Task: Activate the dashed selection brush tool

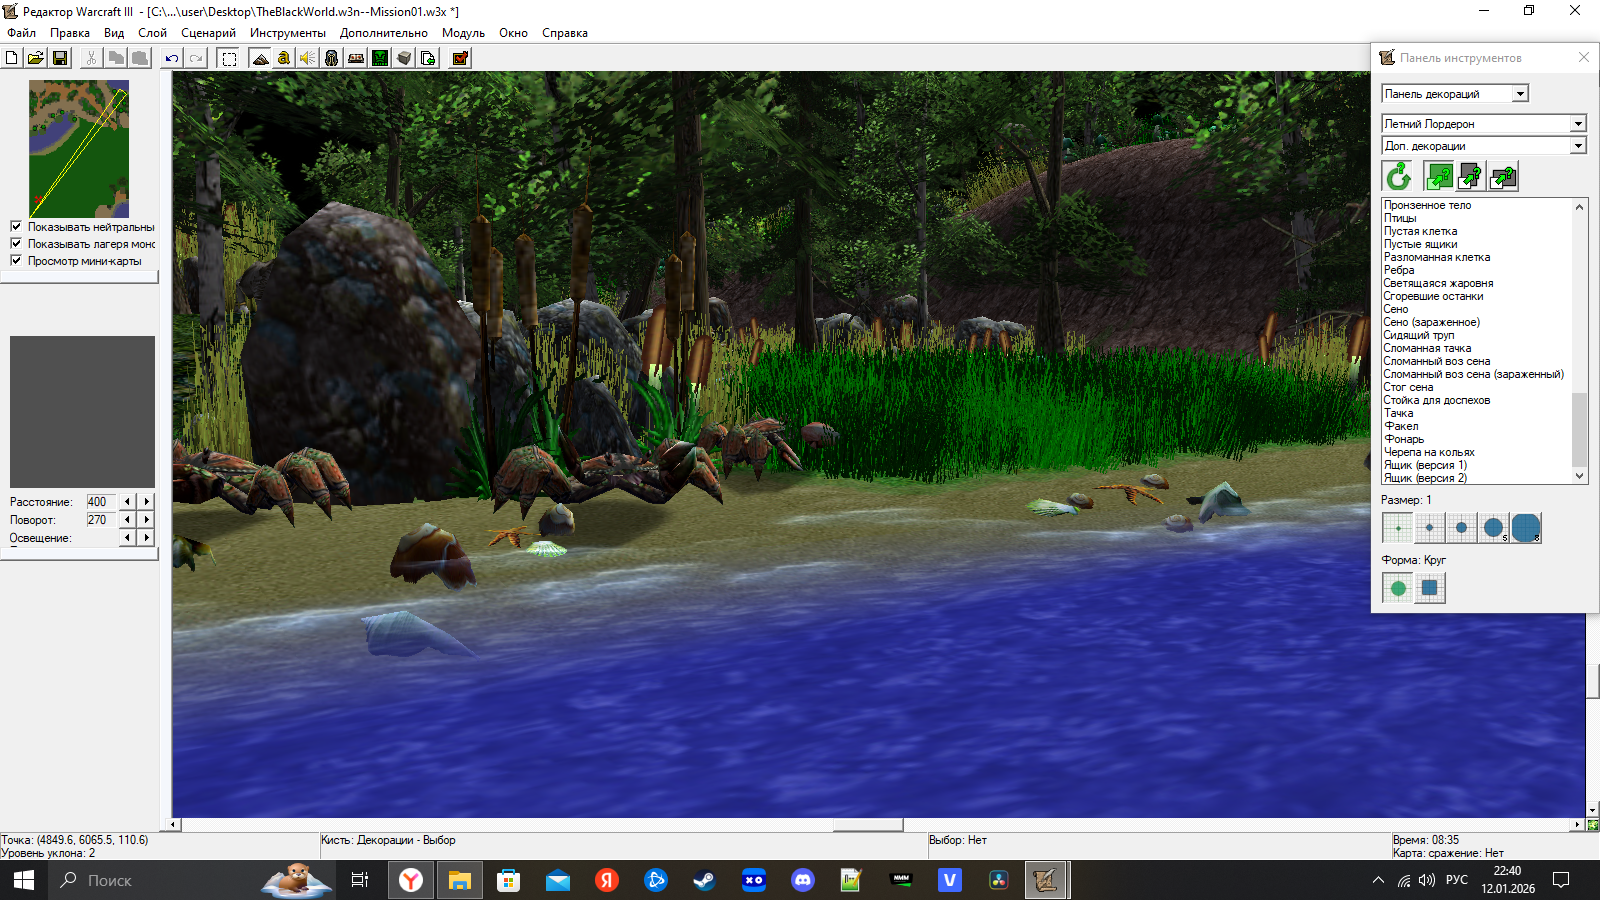Action: pyautogui.click(x=229, y=58)
